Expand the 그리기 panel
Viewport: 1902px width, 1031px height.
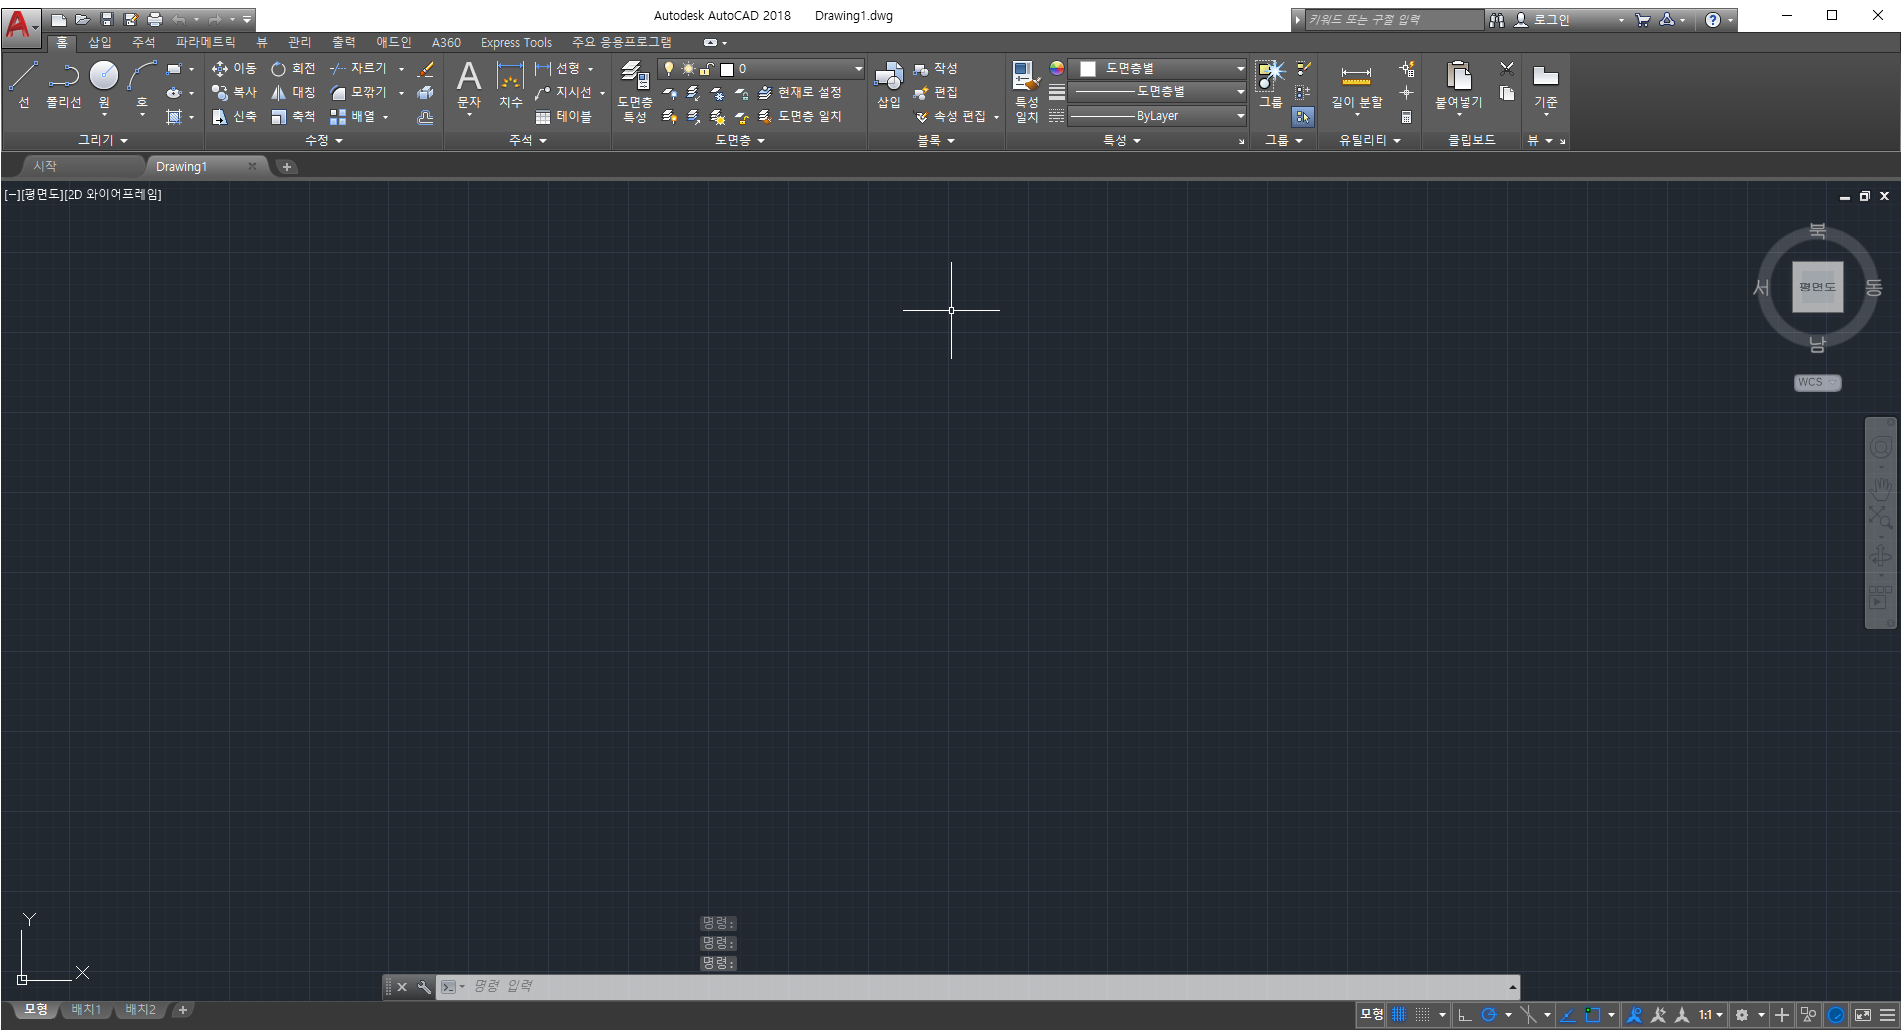pyautogui.click(x=103, y=141)
